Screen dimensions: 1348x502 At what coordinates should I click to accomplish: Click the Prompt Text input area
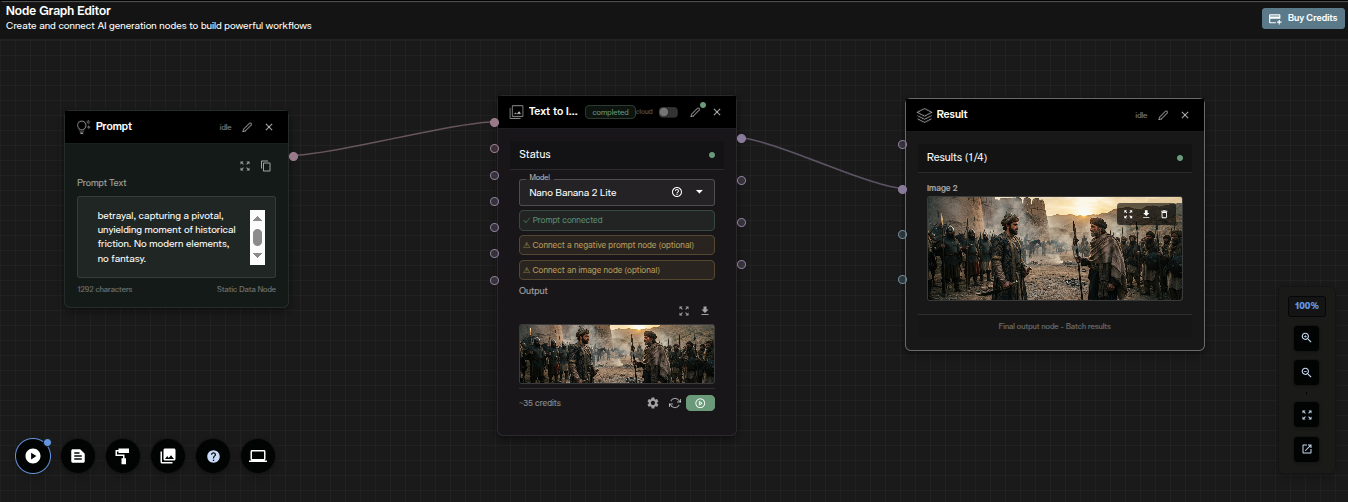[176, 237]
